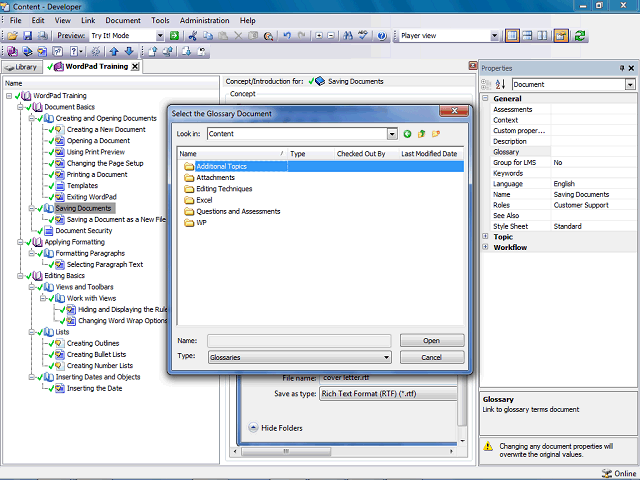Toggle the Properties pane toolbar button
Image resolution: width=640 pixels, height=480 pixels.
(x=561, y=36)
